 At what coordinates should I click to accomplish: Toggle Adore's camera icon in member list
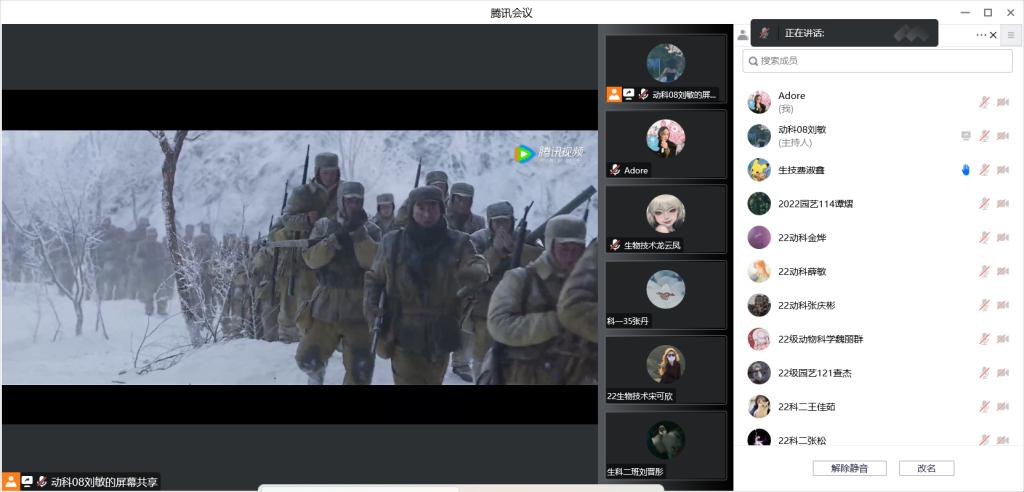1003,102
